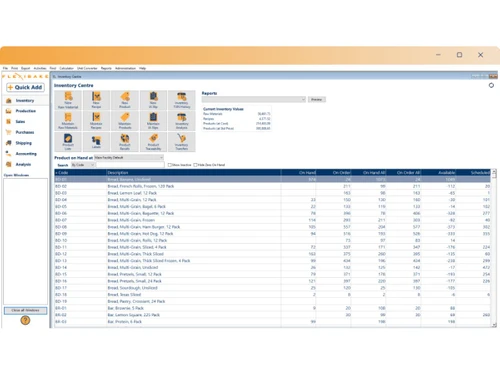Select row Bread, Multi-Grain, Hot Dog
This screenshot has width=500, height=375.
[x=272, y=234]
